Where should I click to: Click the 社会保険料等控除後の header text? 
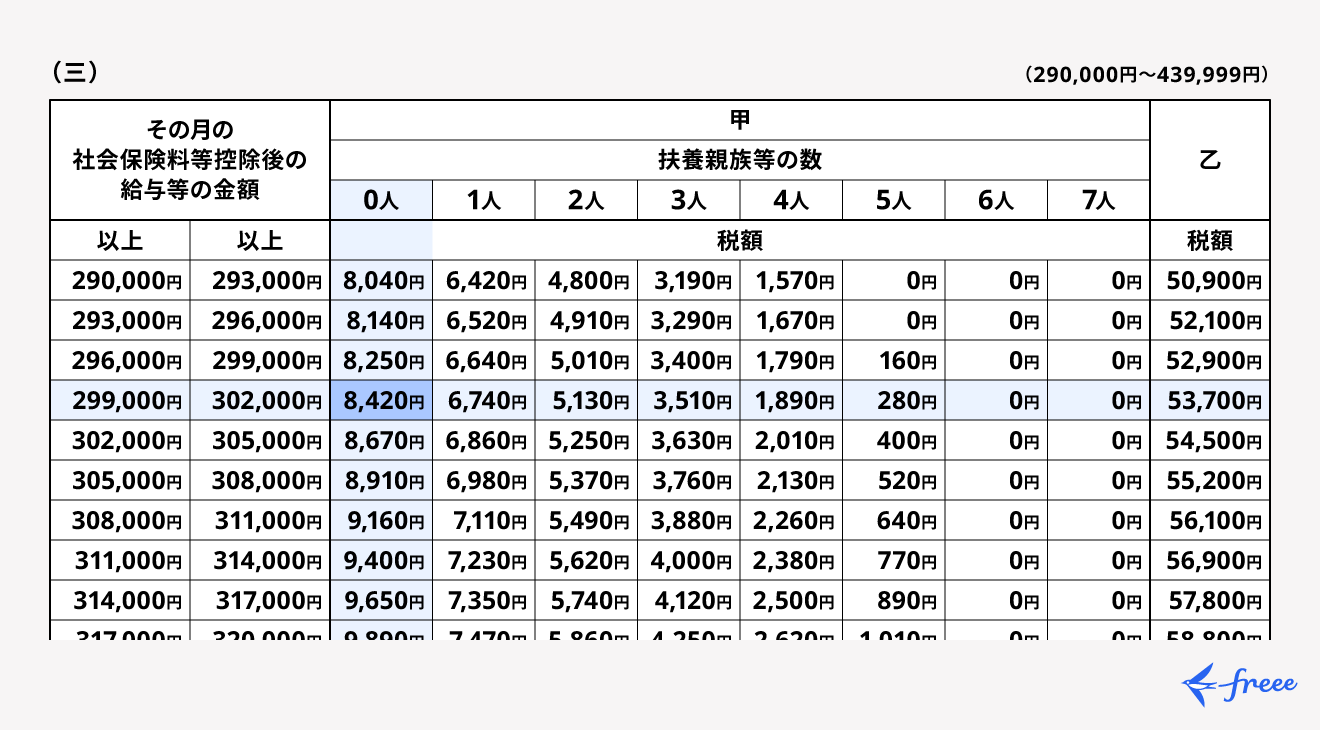coord(190,160)
